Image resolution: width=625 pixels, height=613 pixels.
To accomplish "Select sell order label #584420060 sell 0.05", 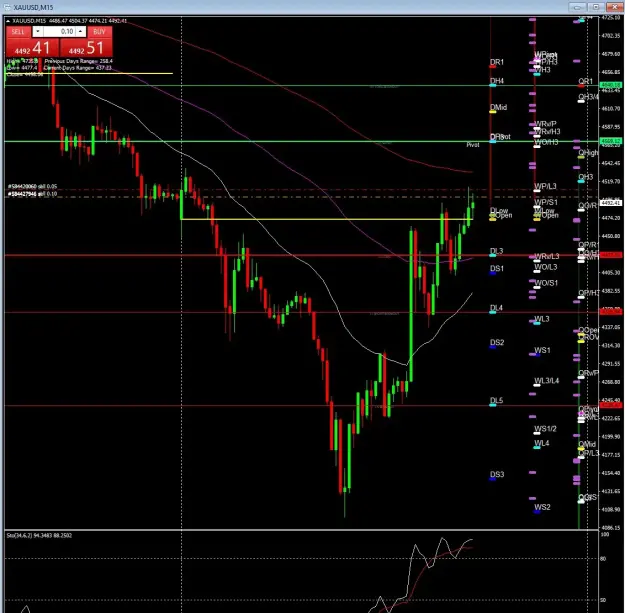I will pyautogui.click(x=32, y=186).
